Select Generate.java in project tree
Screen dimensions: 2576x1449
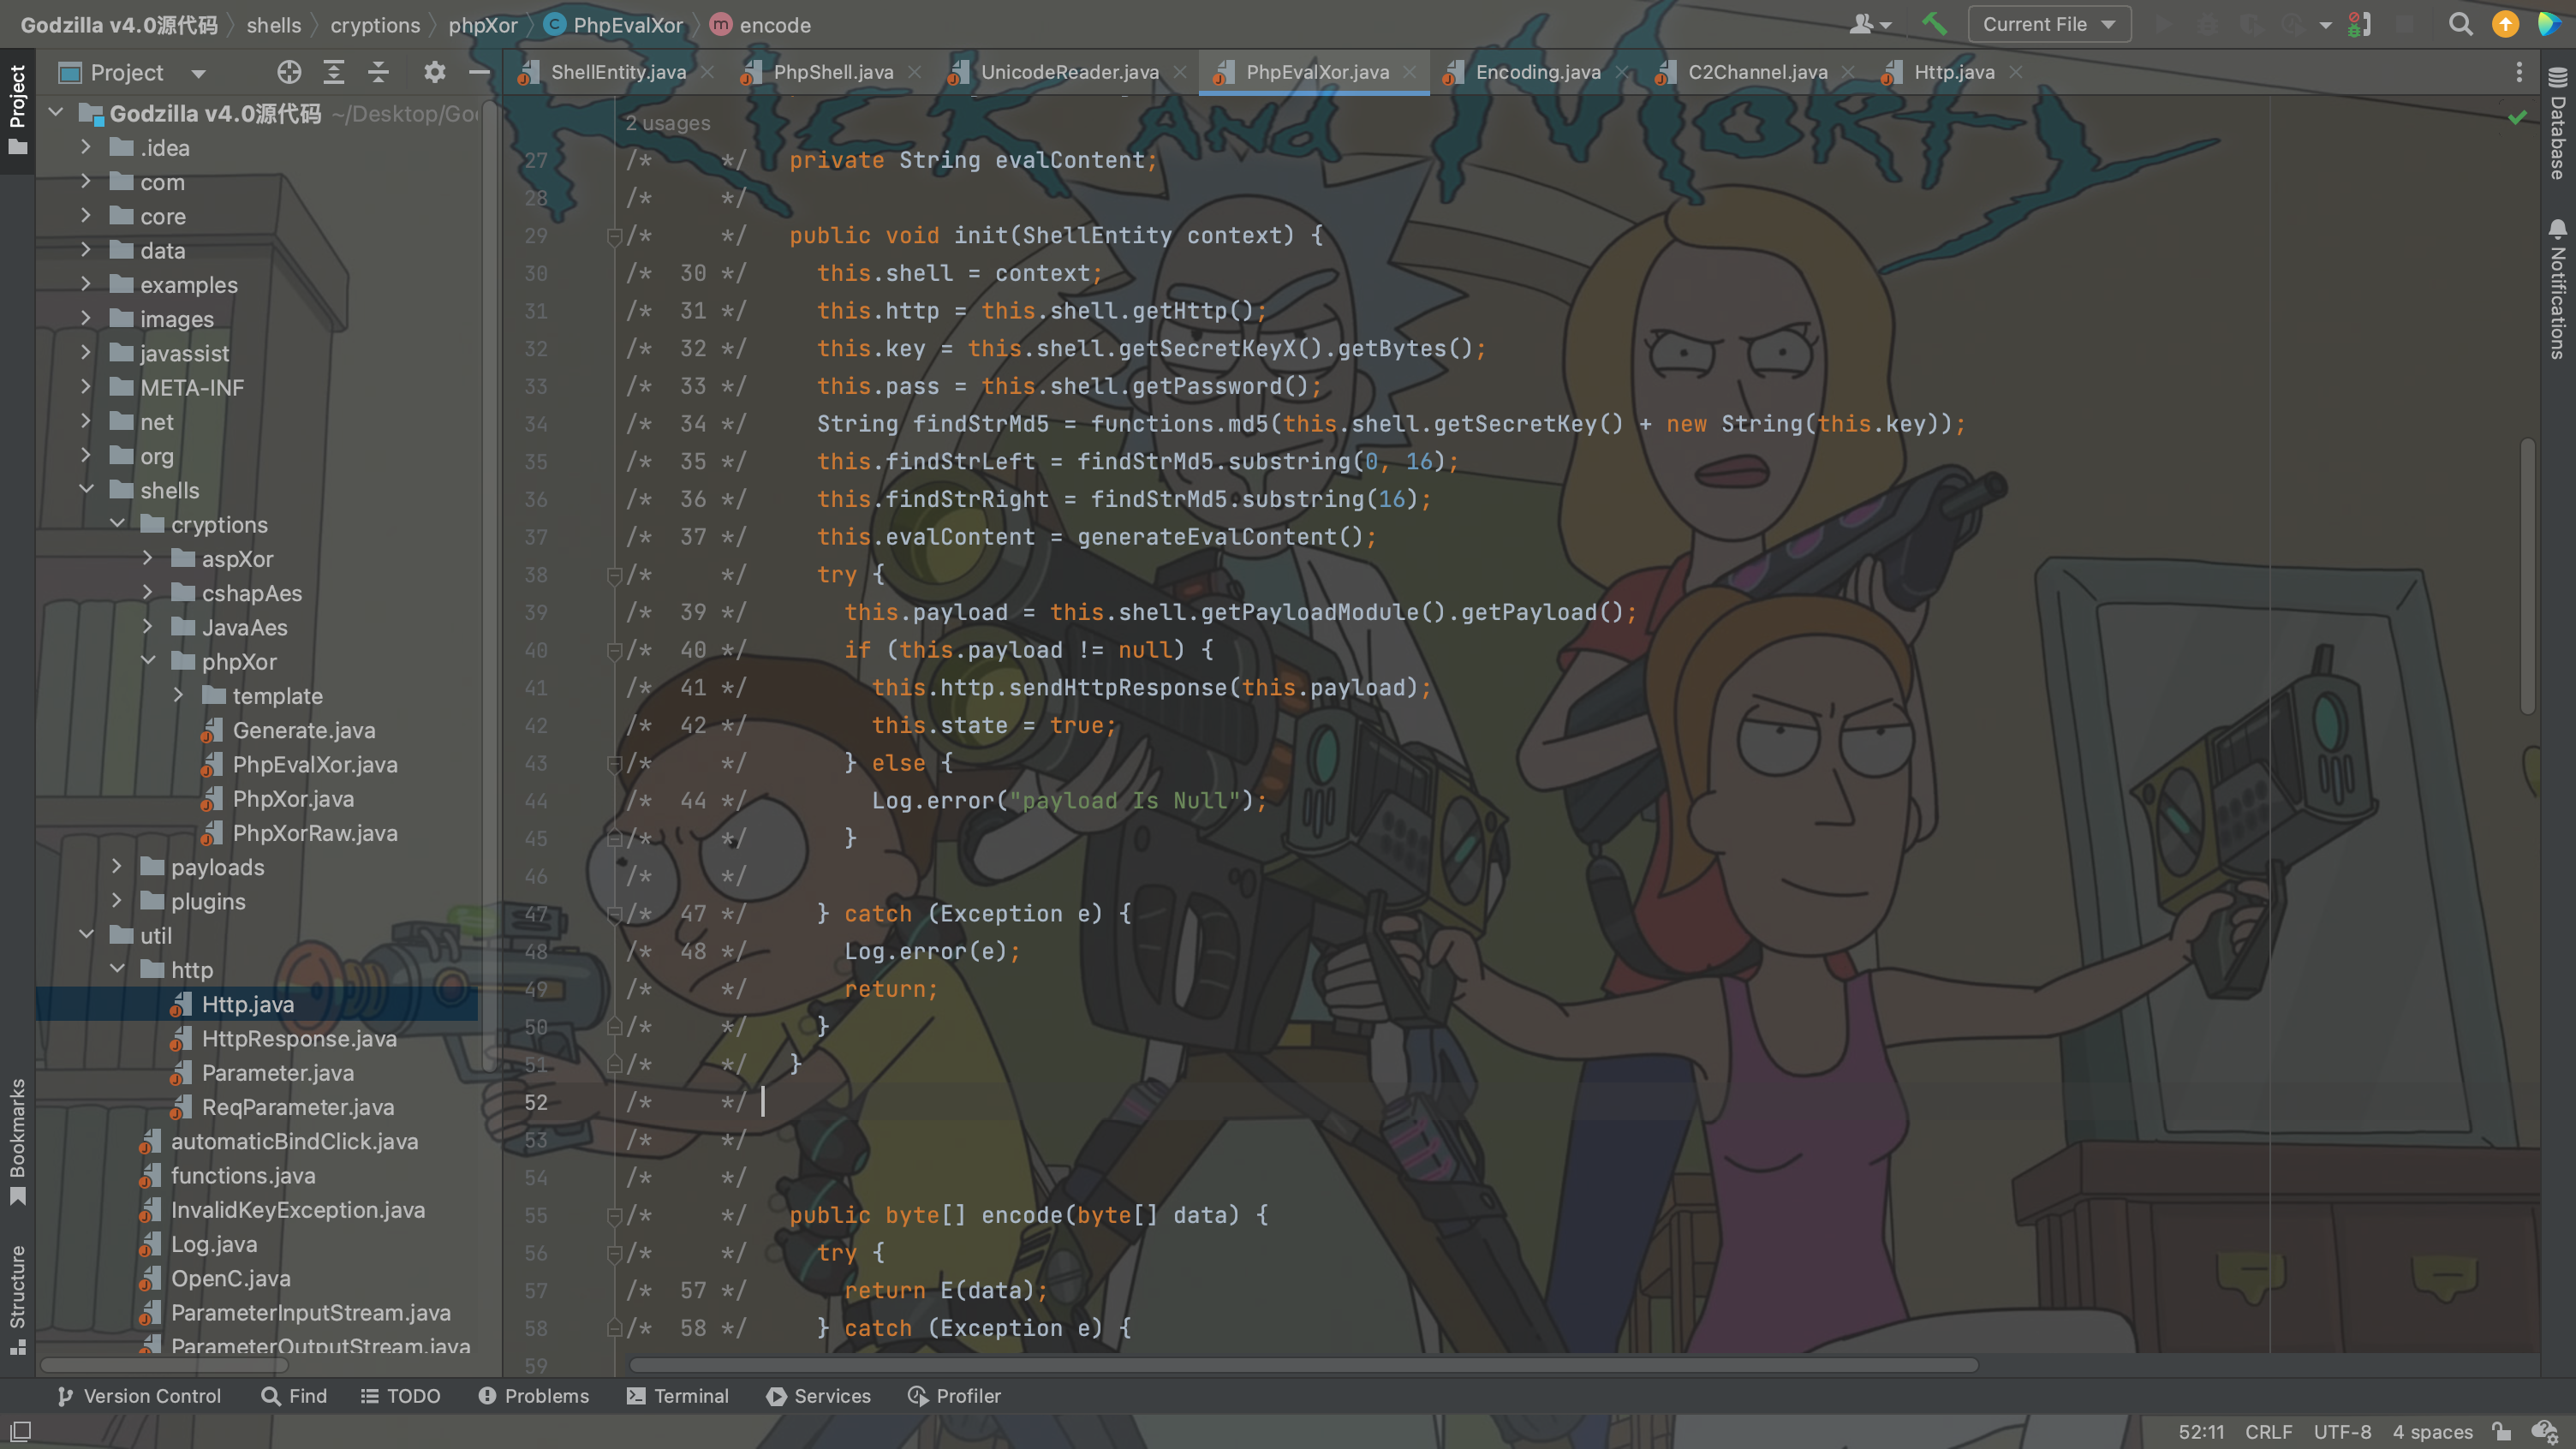(x=304, y=730)
